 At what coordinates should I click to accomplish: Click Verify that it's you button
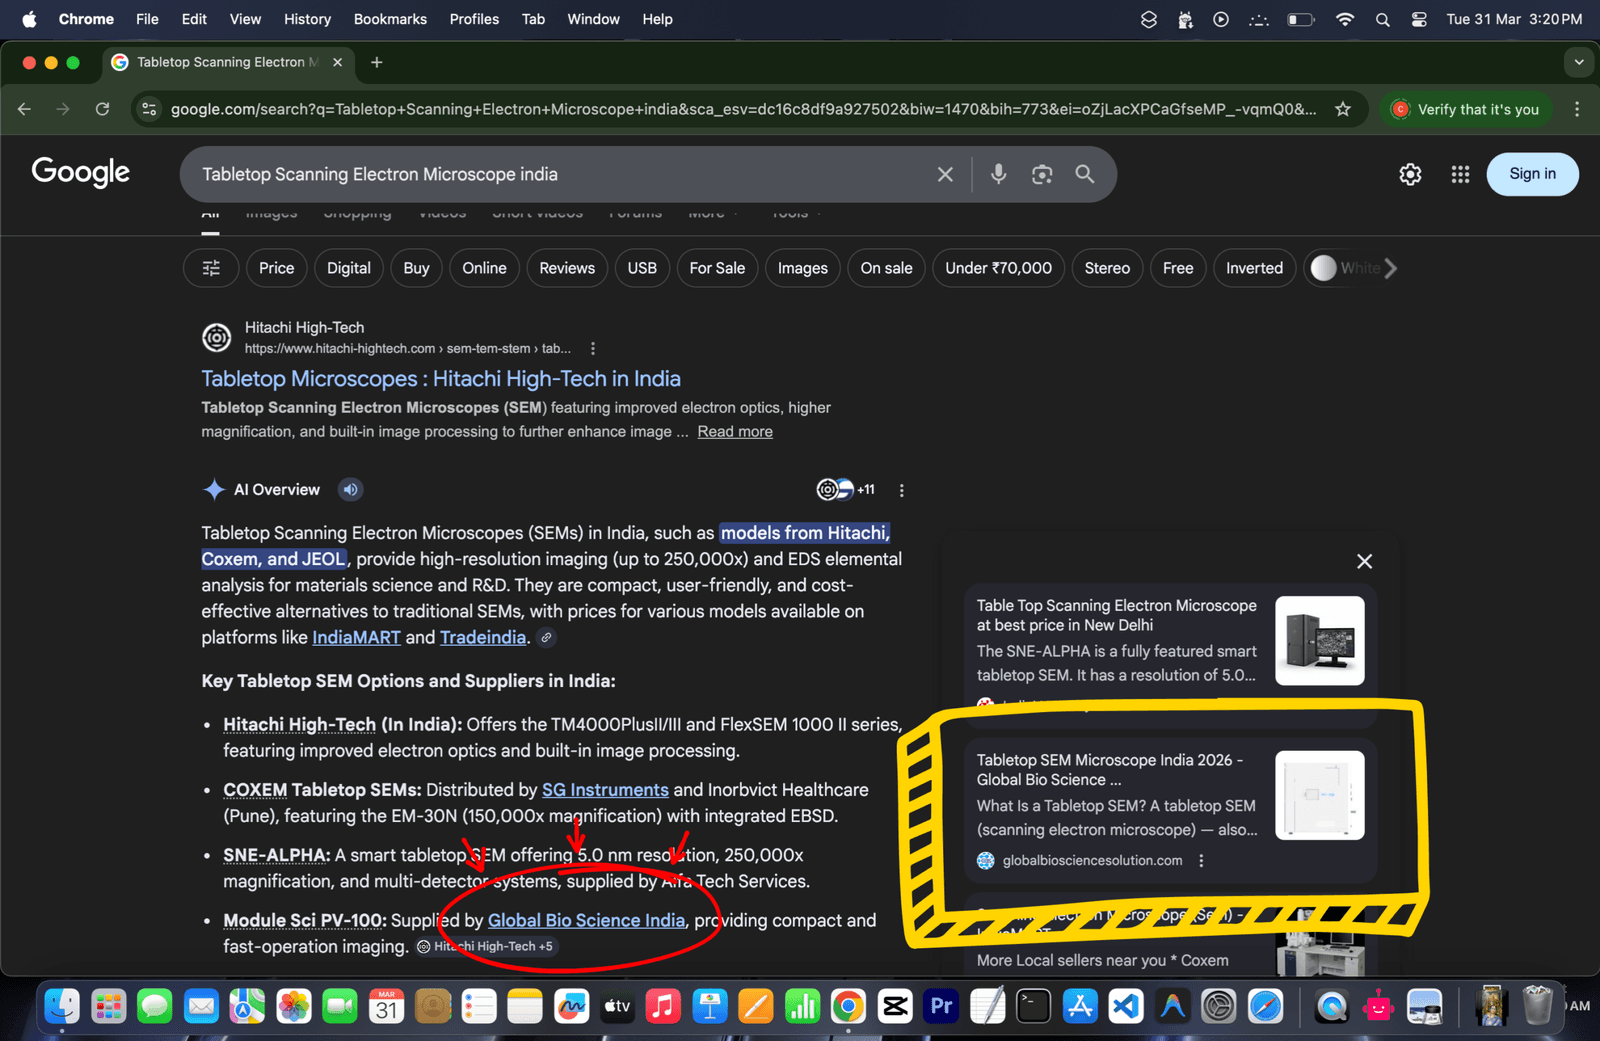pos(1467,109)
